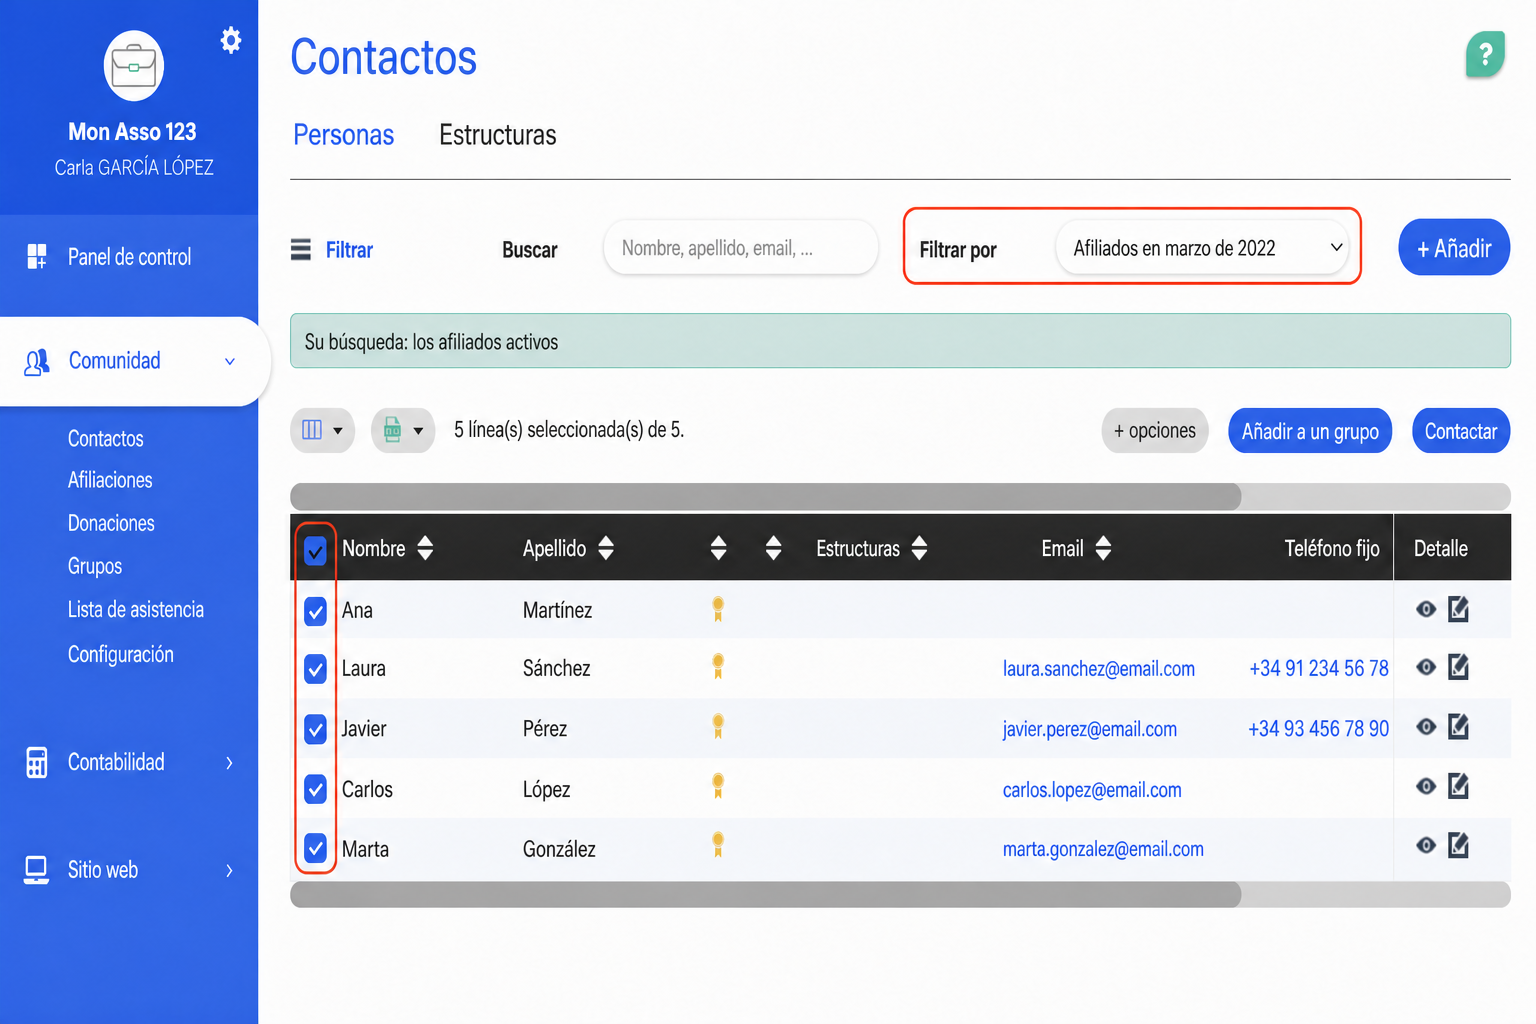This screenshot has height=1024, width=1536.
Task: Click the Contabilidad calculator icon
Action: coord(37,763)
